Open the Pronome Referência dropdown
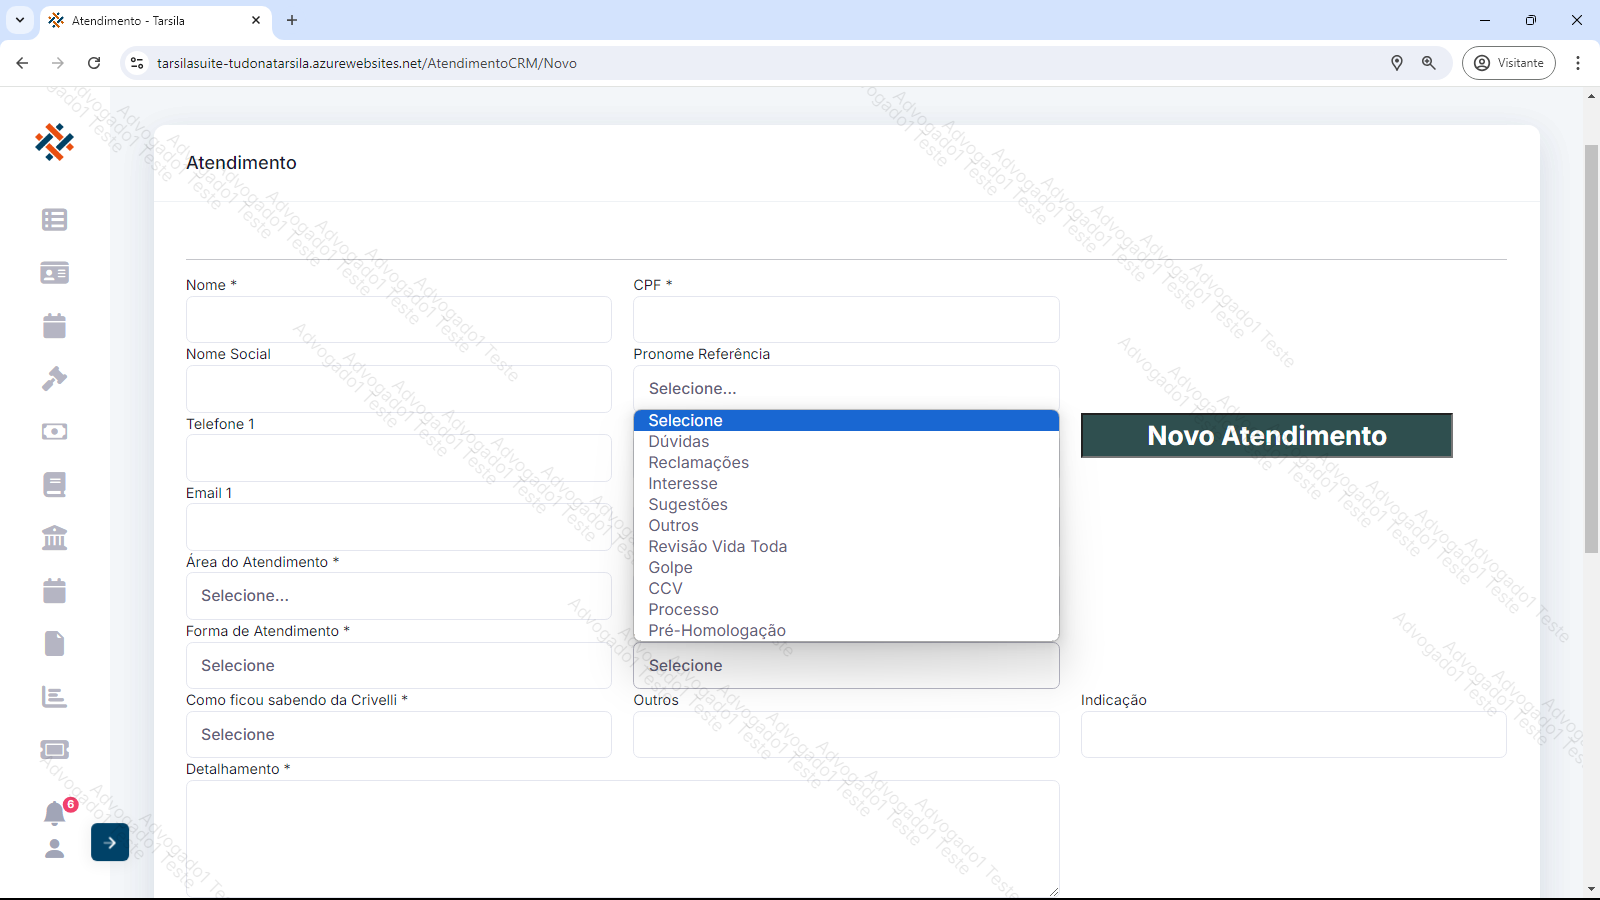This screenshot has width=1600, height=900. [846, 388]
